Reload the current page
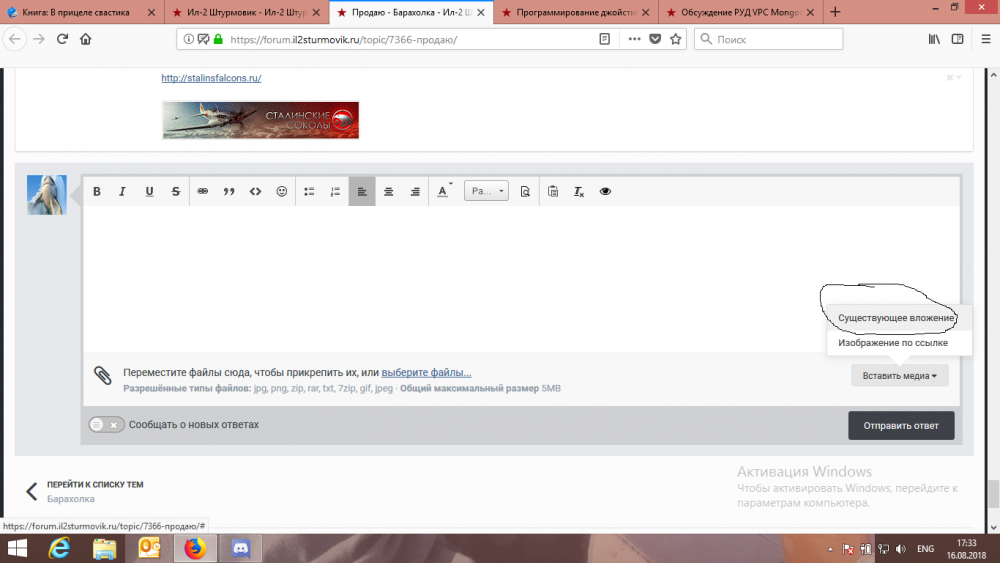The height and width of the screenshot is (563, 1000). coord(62,39)
